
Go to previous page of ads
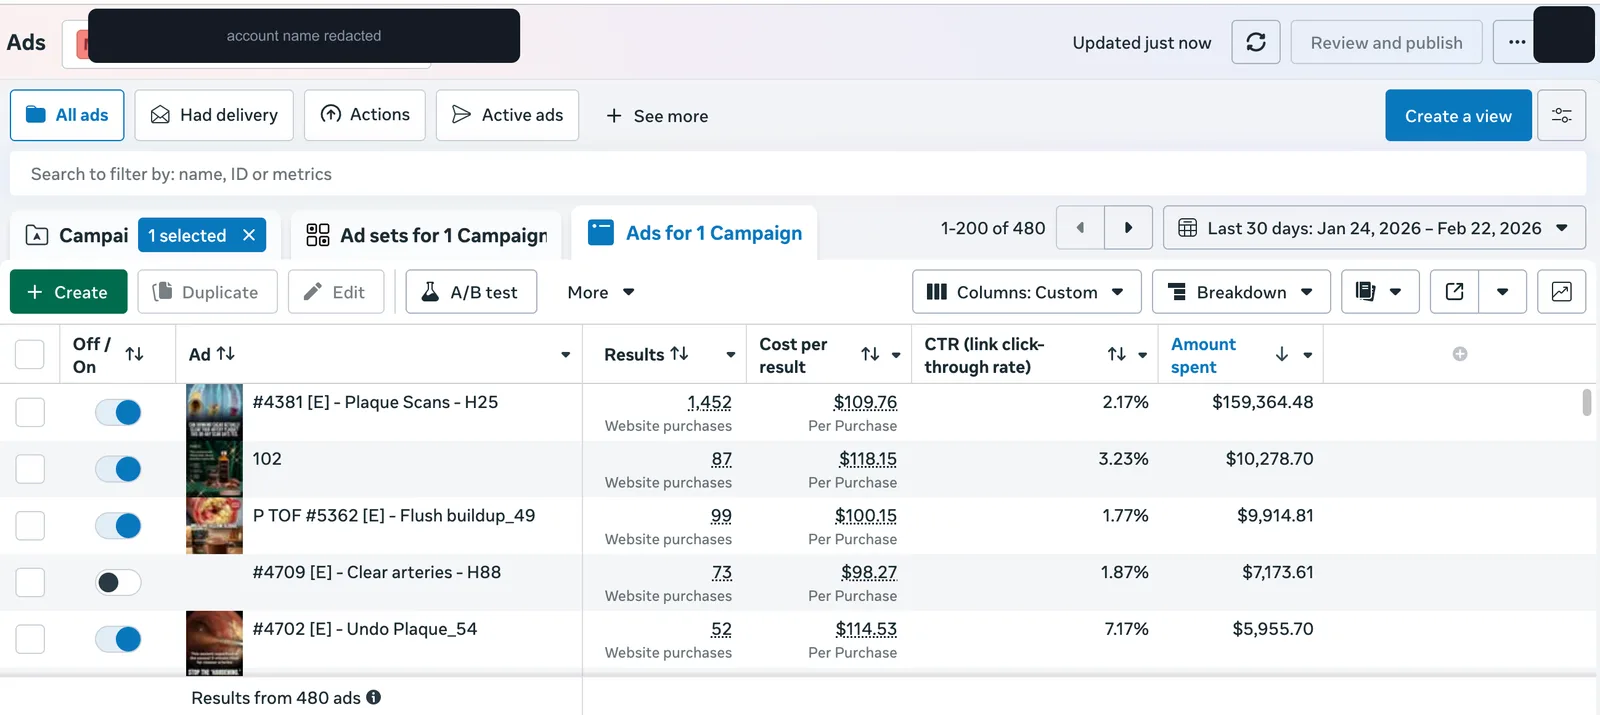coord(1080,228)
